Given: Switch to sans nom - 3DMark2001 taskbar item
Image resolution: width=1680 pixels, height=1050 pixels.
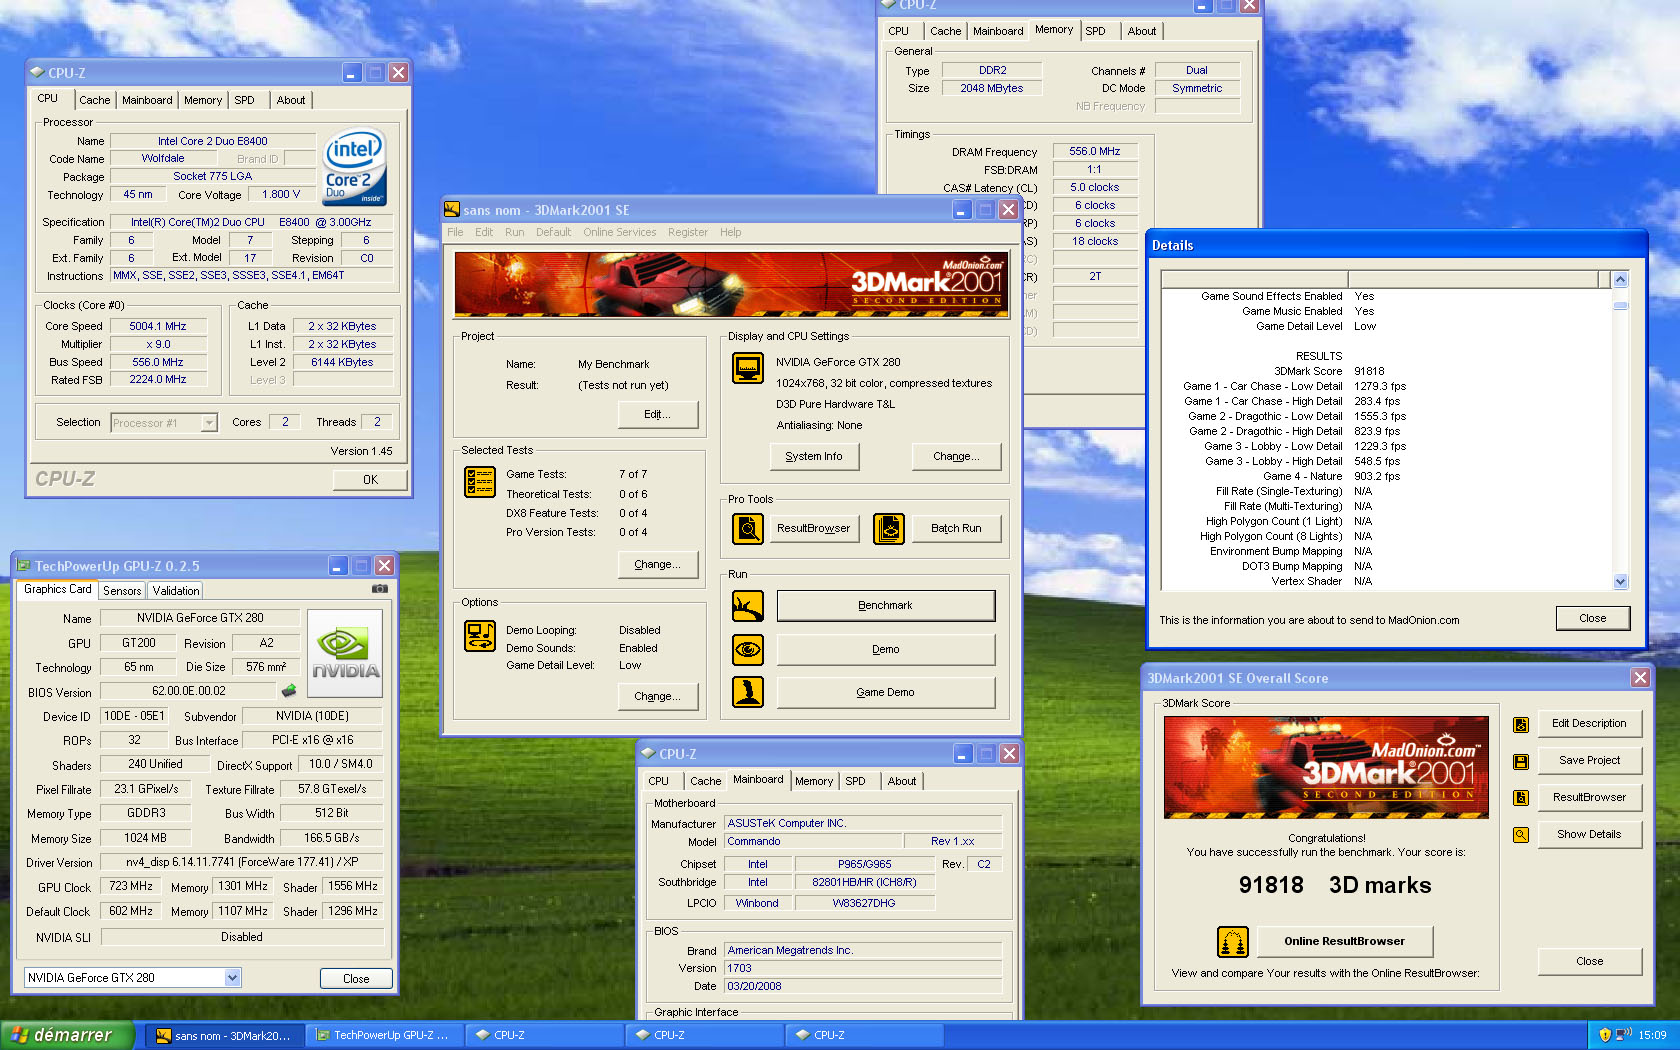Looking at the screenshot, I should tap(223, 1036).
